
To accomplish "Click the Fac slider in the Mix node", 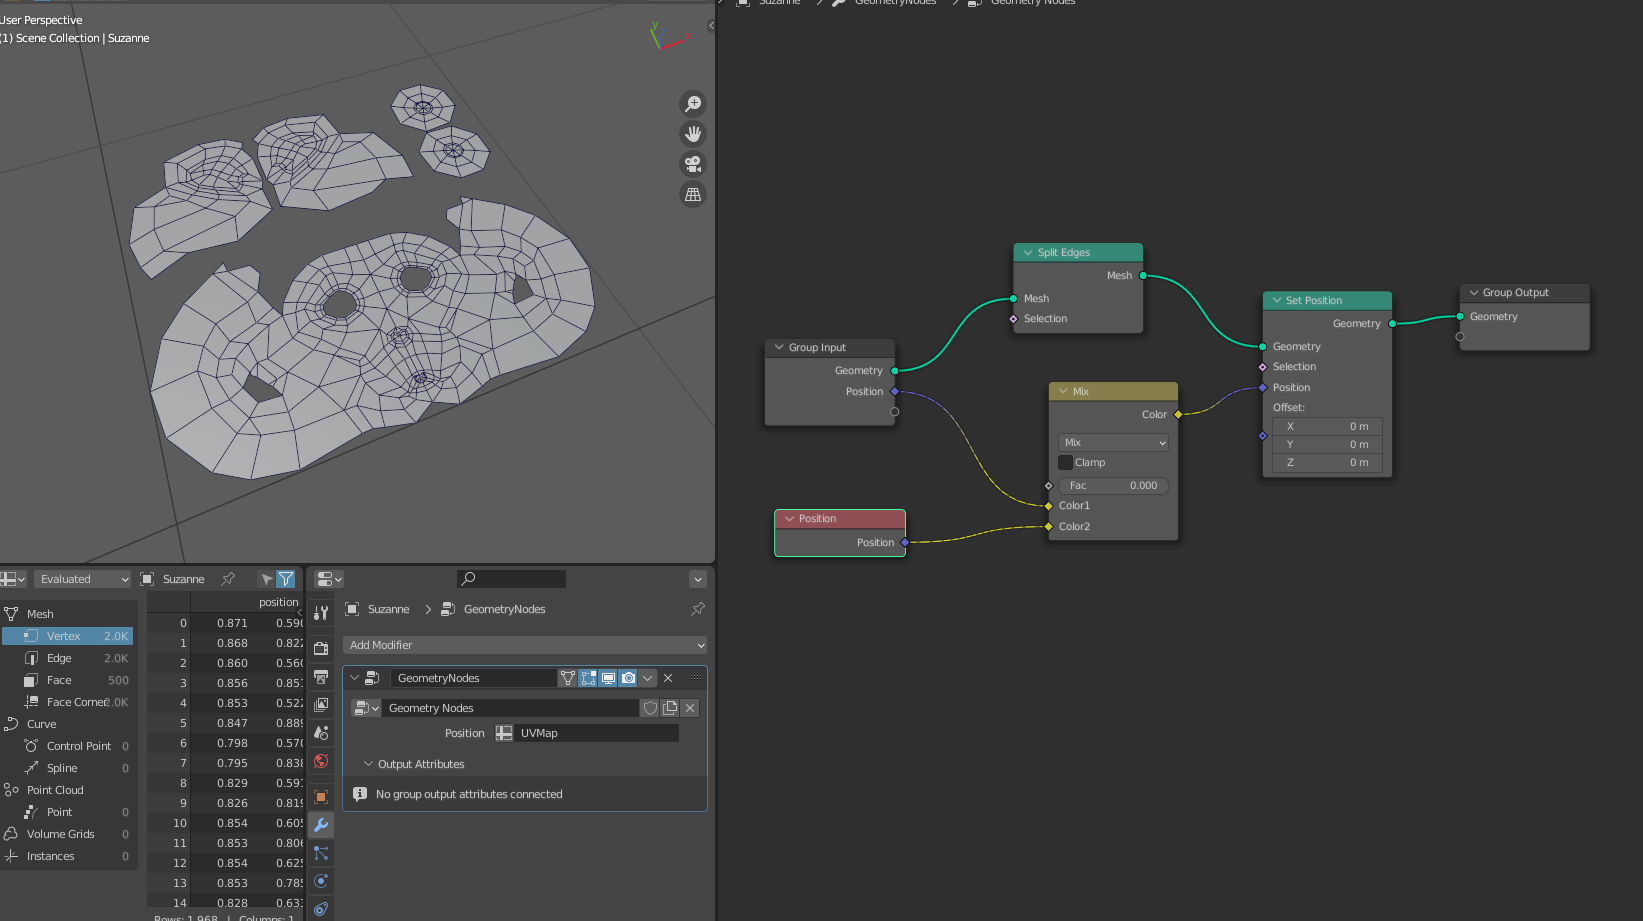I will [1113, 486].
